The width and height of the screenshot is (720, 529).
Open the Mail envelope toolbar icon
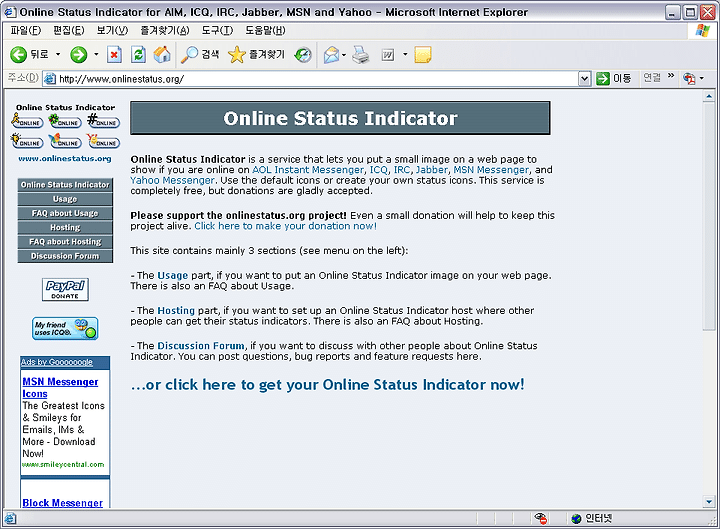coord(331,55)
